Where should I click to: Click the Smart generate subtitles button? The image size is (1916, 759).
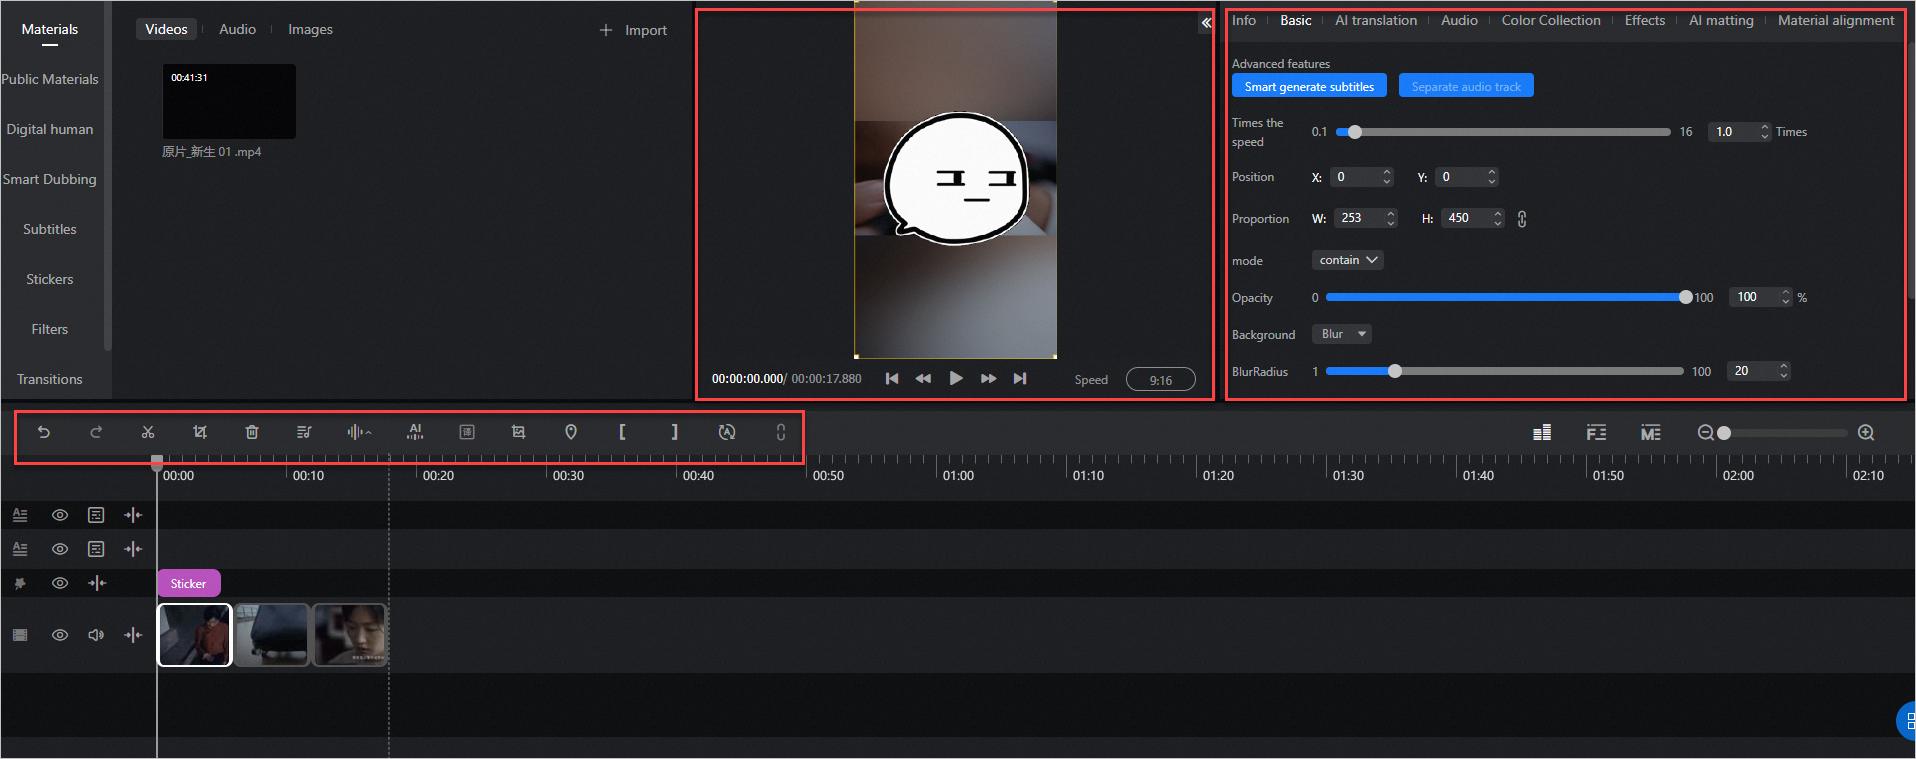[x=1309, y=86]
